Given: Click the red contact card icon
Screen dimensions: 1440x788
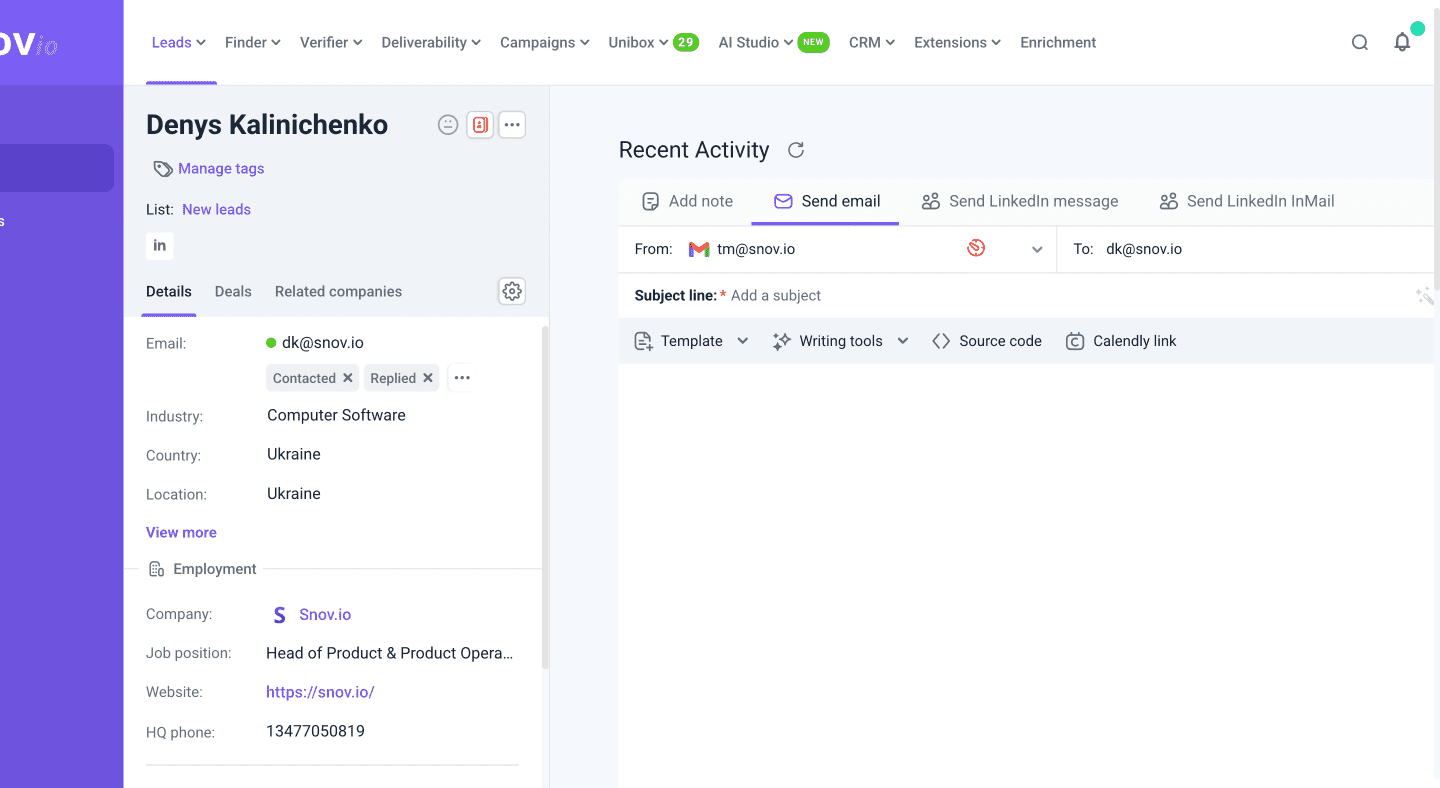Looking at the screenshot, I should pyautogui.click(x=480, y=125).
